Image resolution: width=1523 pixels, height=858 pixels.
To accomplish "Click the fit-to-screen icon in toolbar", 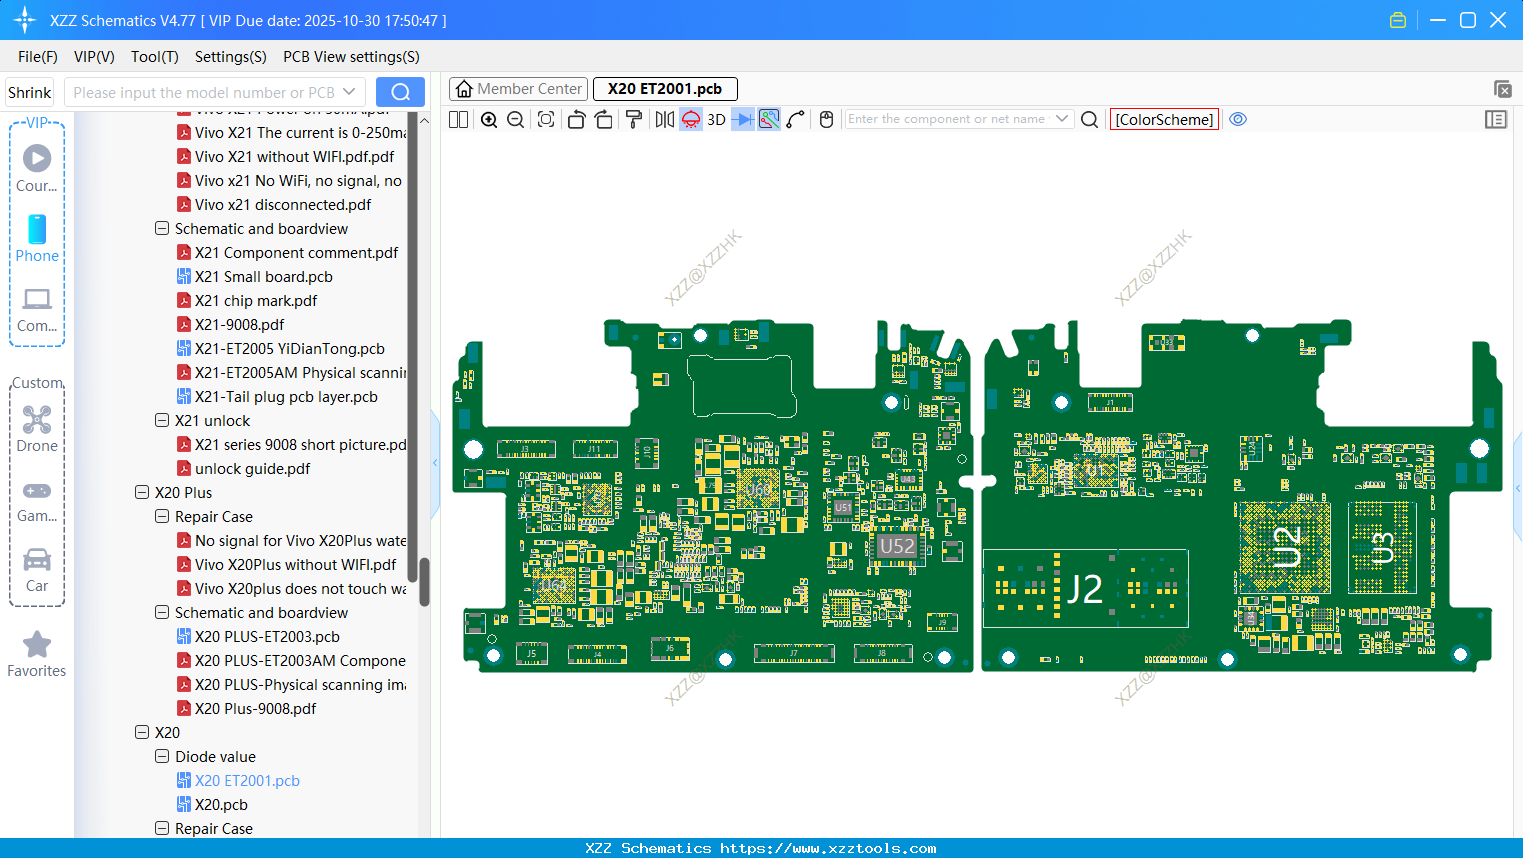I will (x=546, y=120).
